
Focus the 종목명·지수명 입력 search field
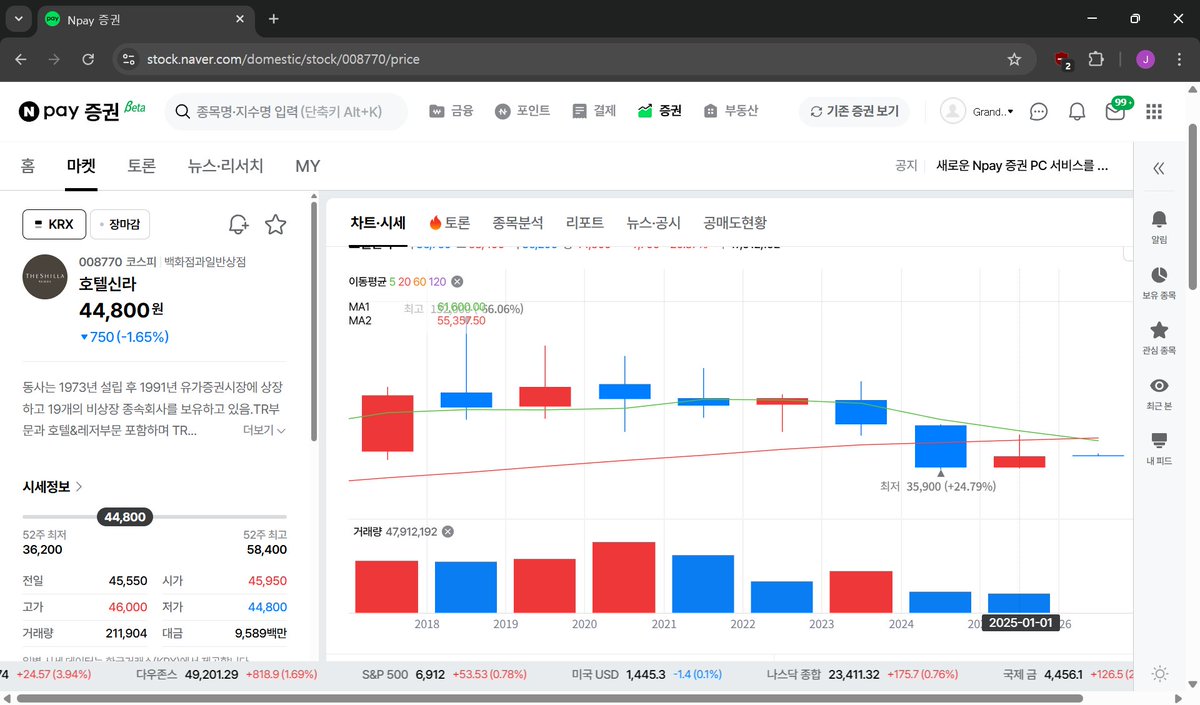tap(286, 112)
